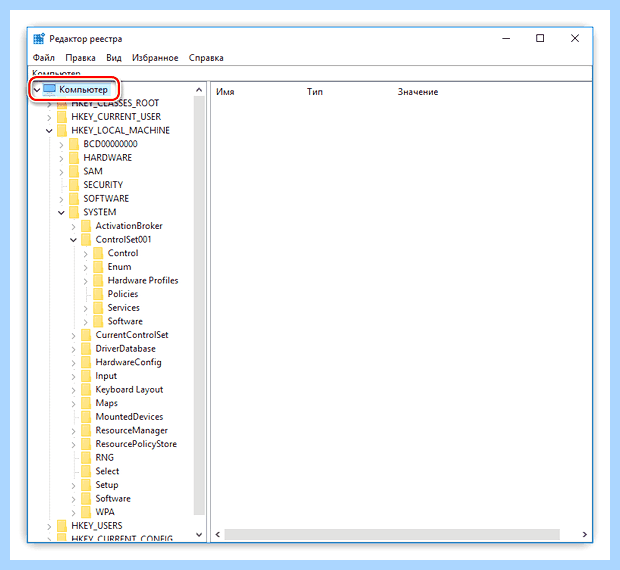Expand the HARDWARE key
620x570 pixels.
(61, 158)
